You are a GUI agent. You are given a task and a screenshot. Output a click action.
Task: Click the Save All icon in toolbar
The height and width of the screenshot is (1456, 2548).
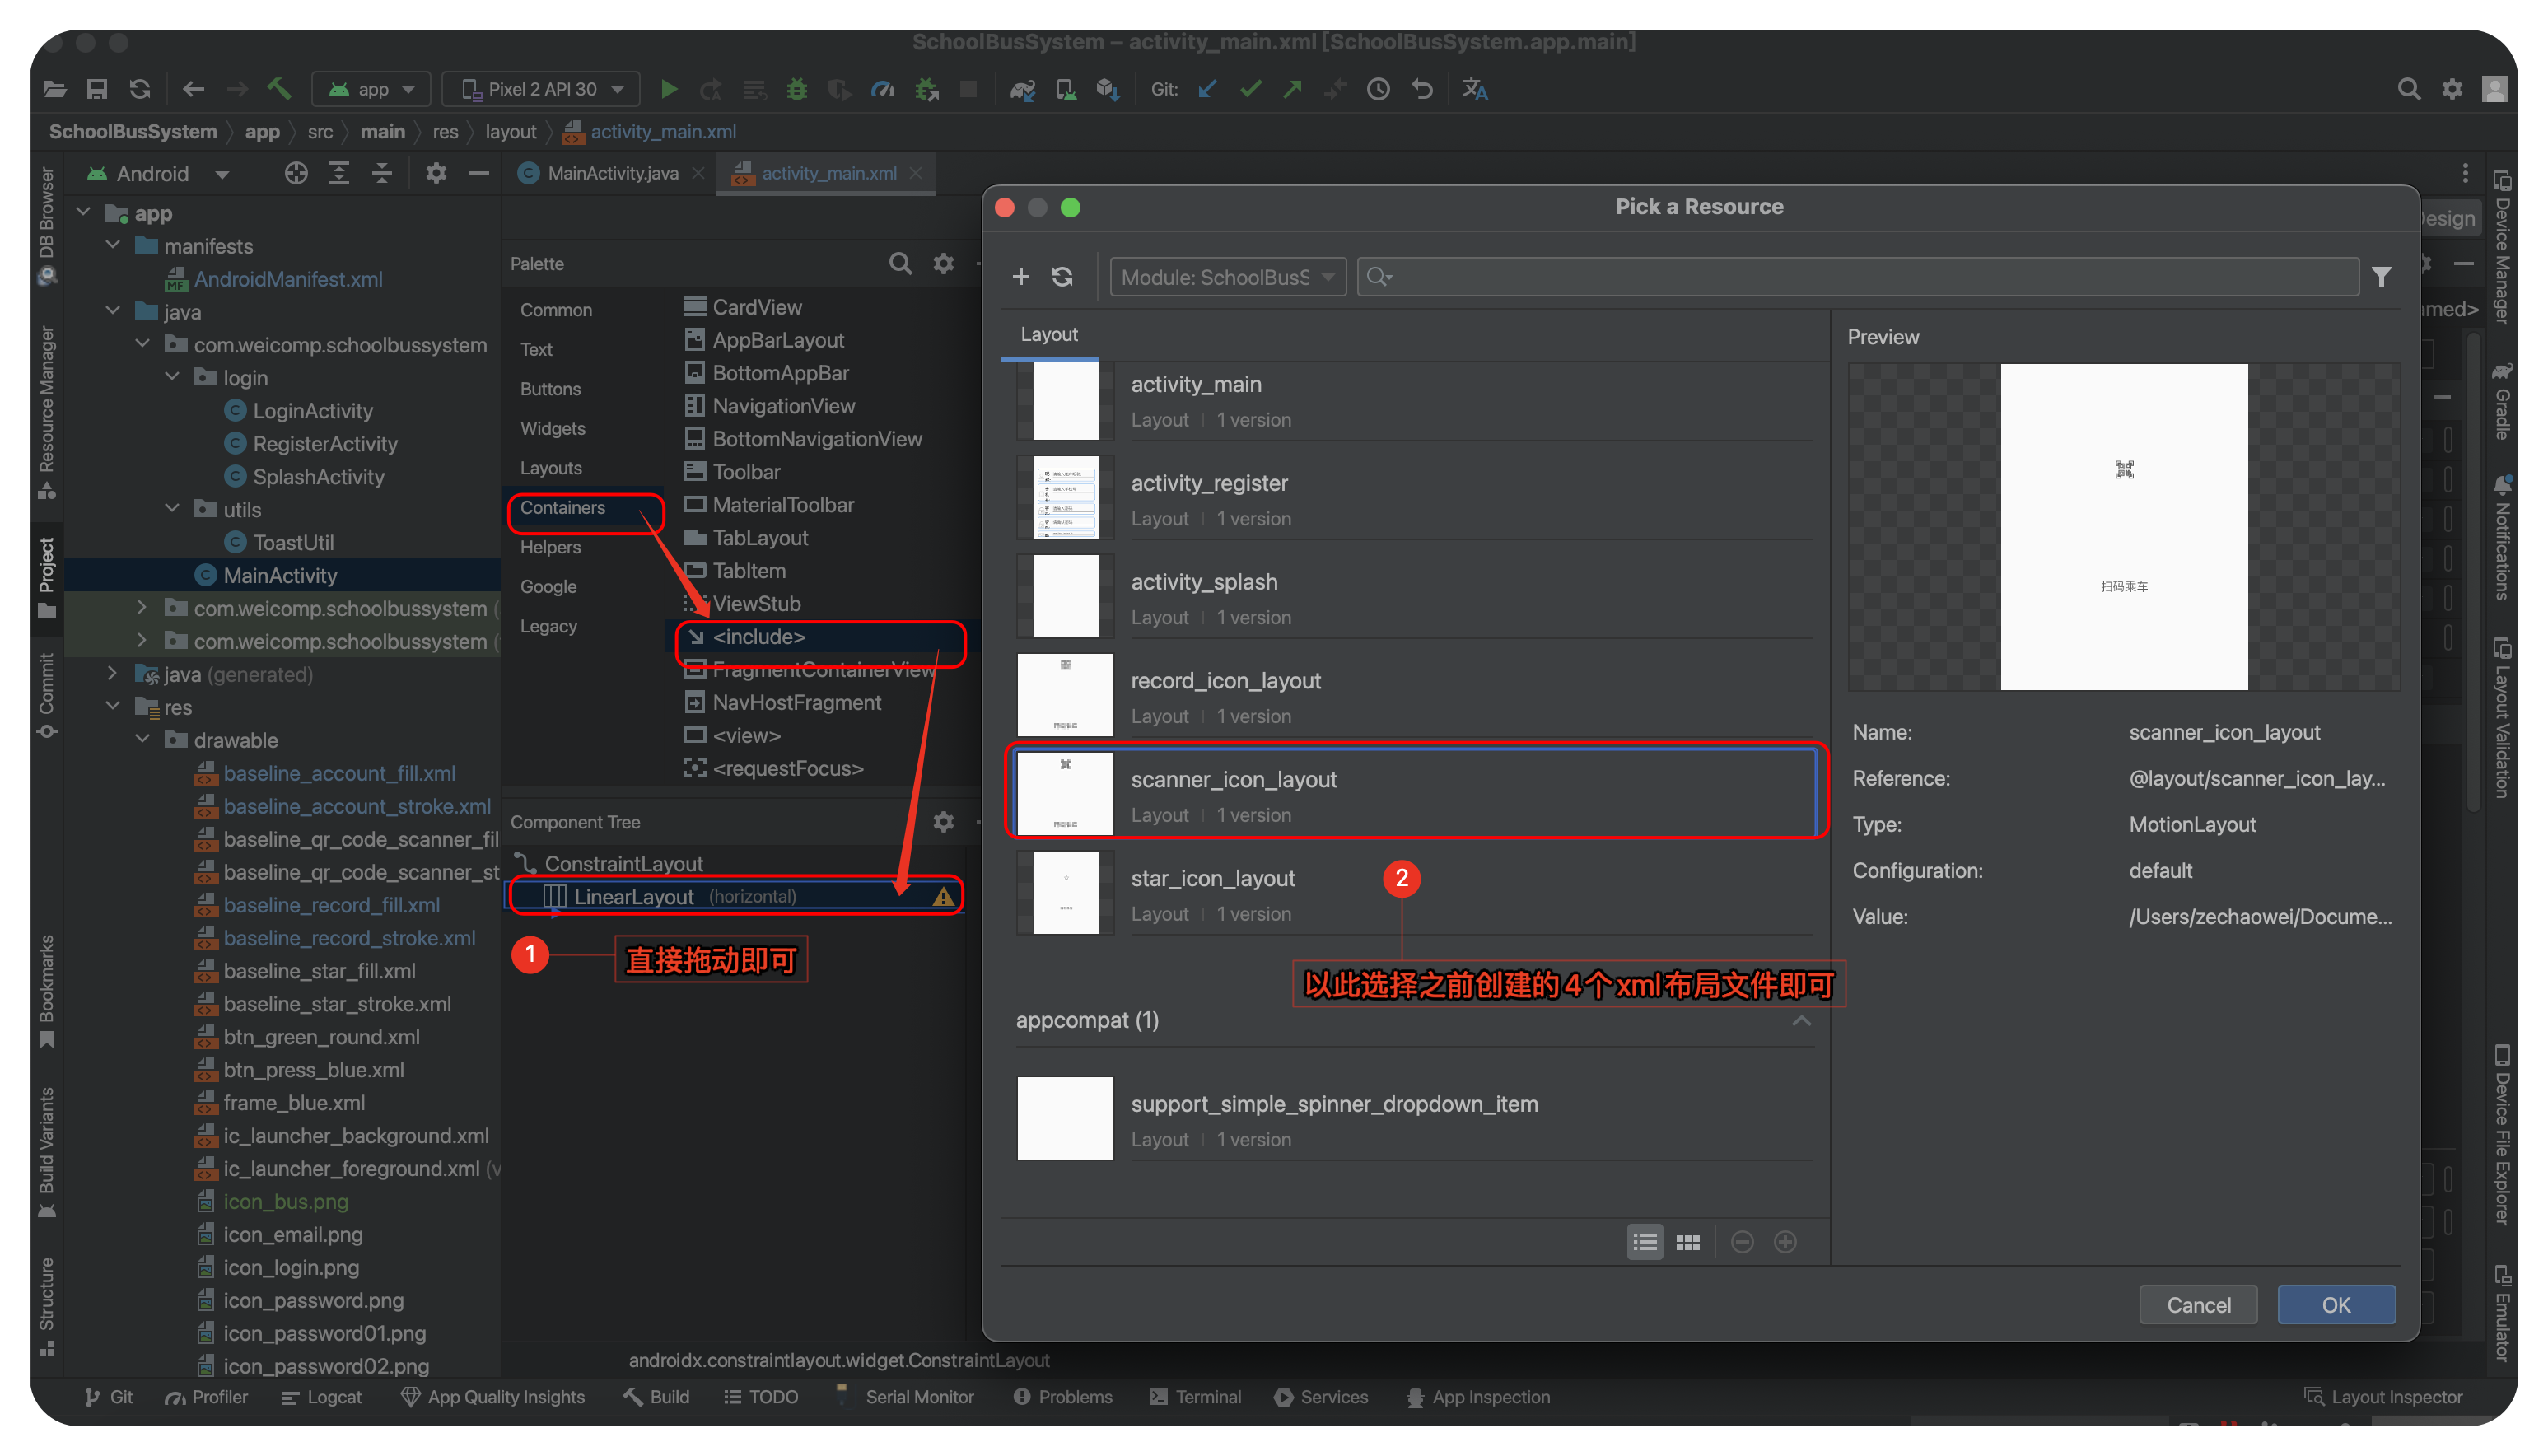pyautogui.click(x=97, y=89)
